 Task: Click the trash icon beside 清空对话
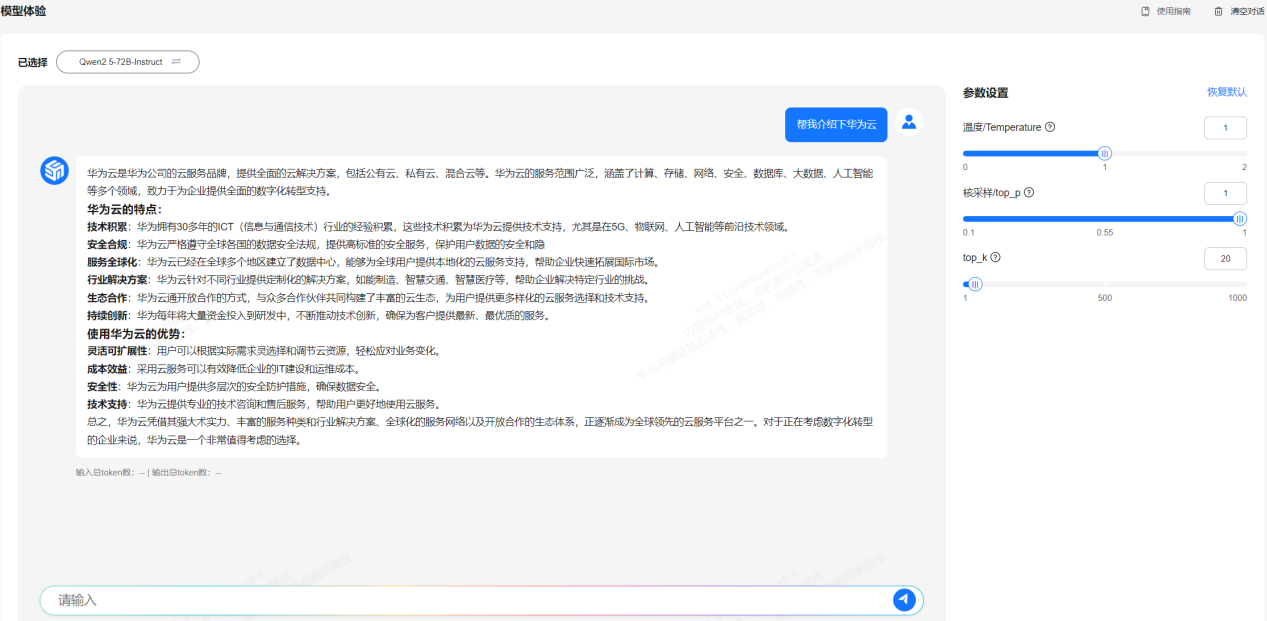pyautogui.click(x=1218, y=11)
